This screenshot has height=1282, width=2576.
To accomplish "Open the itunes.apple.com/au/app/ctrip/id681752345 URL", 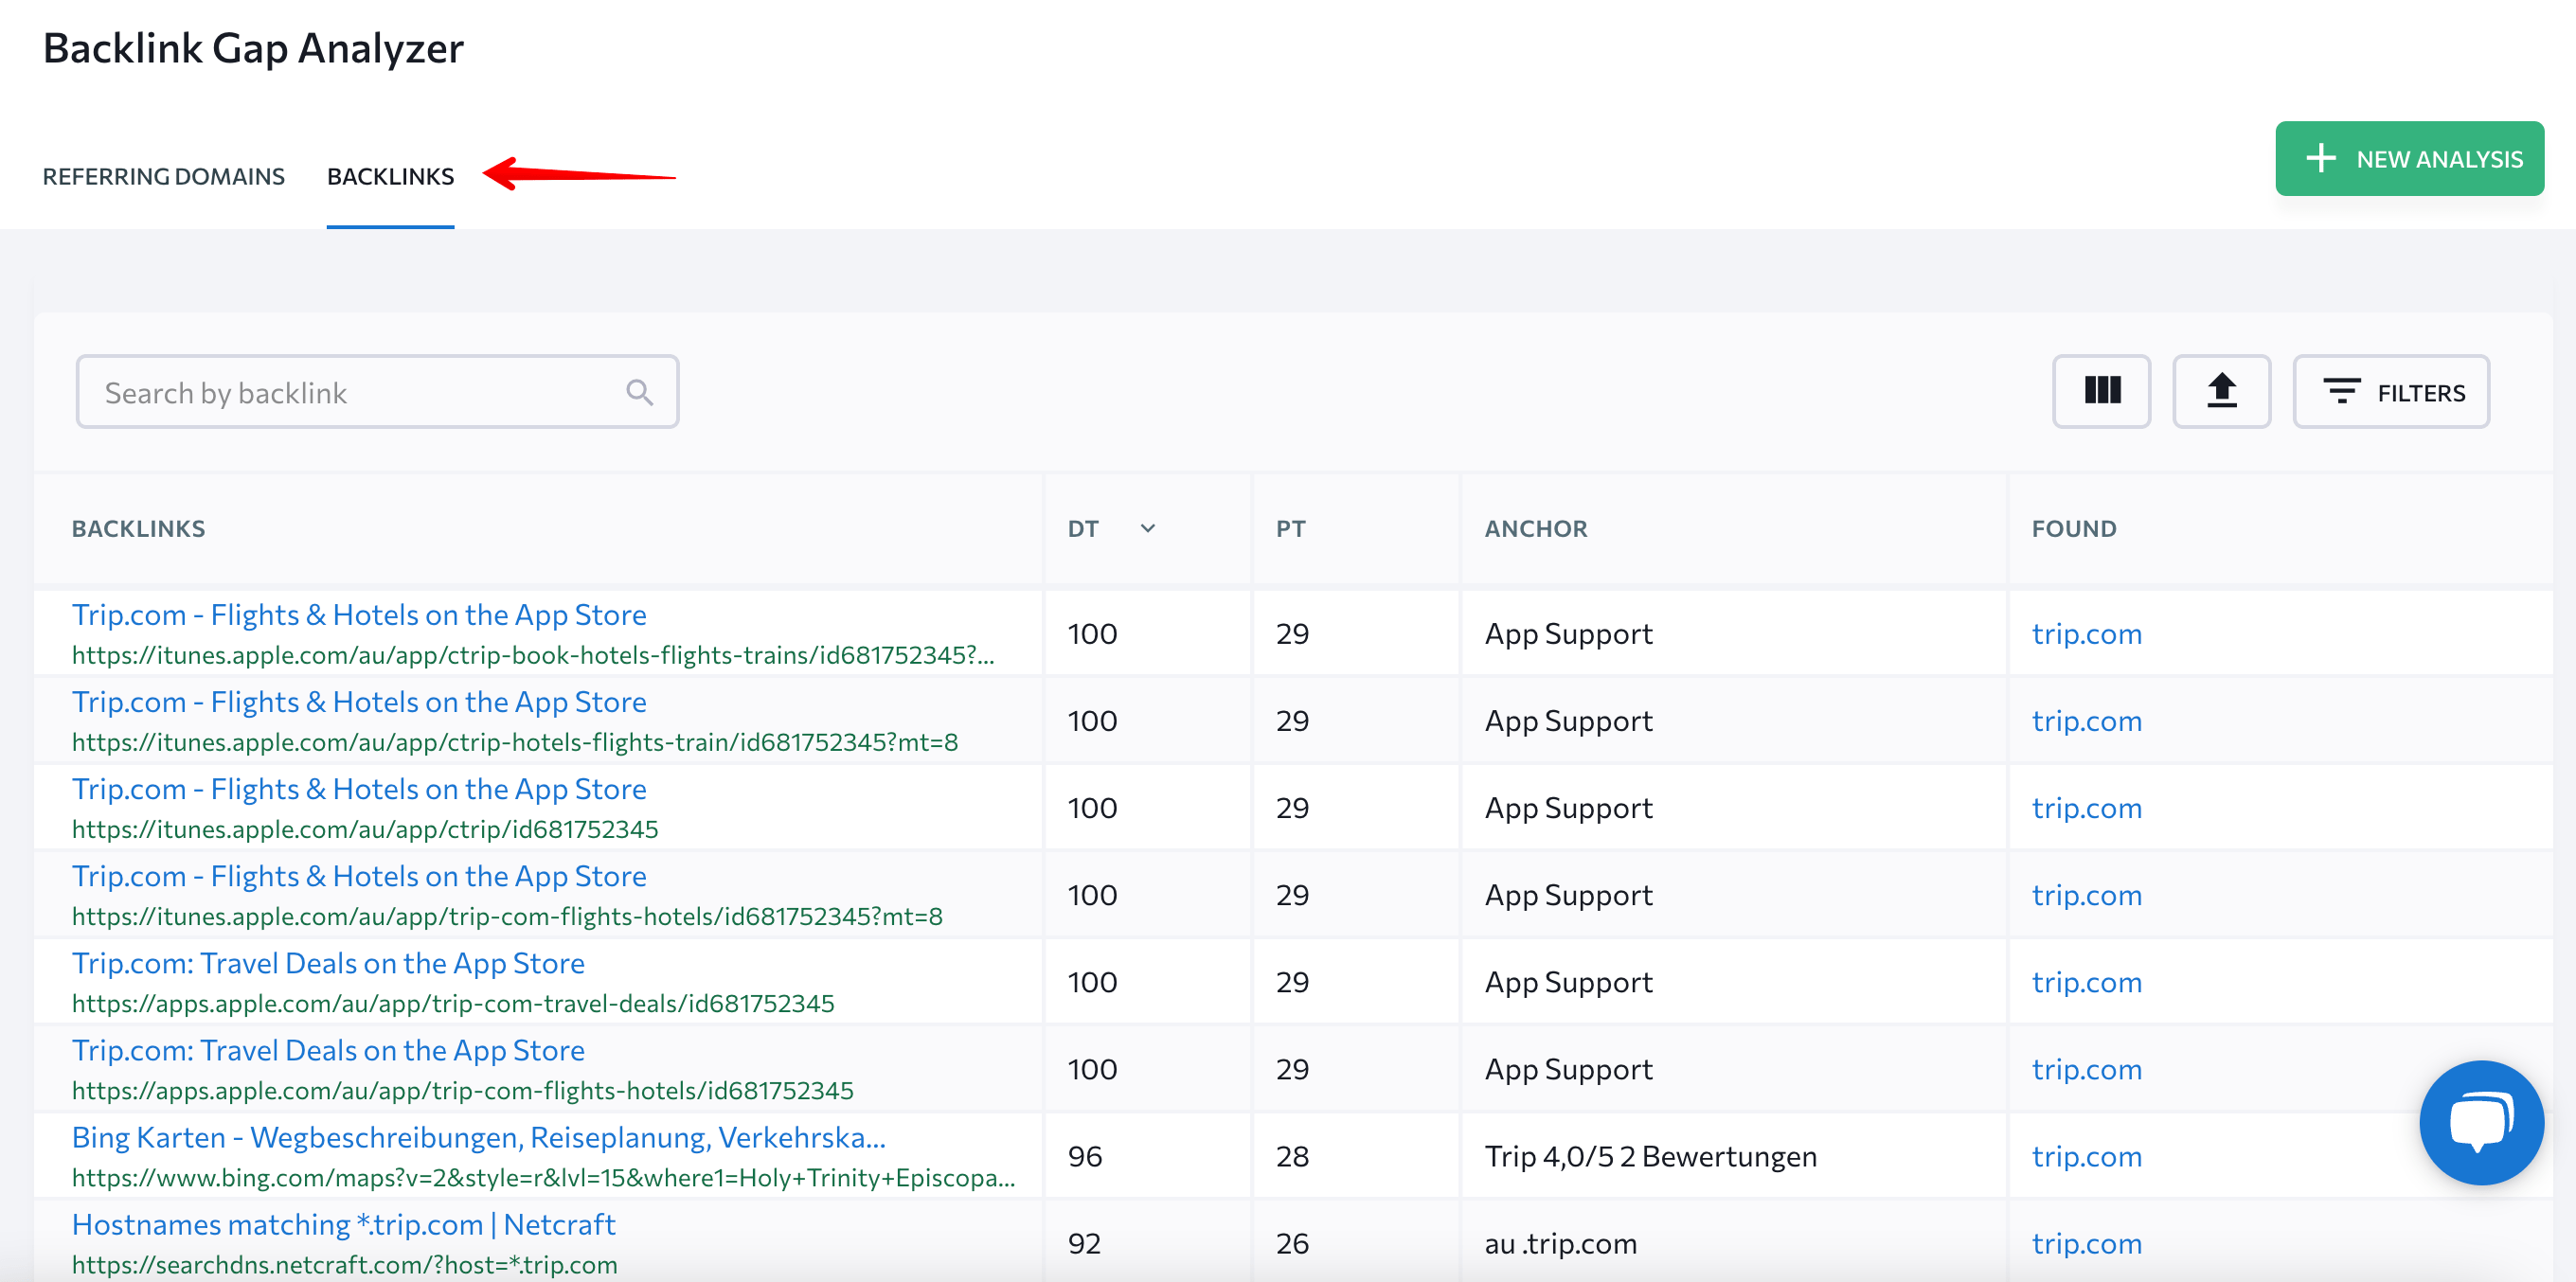I will click(x=365, y=829).
